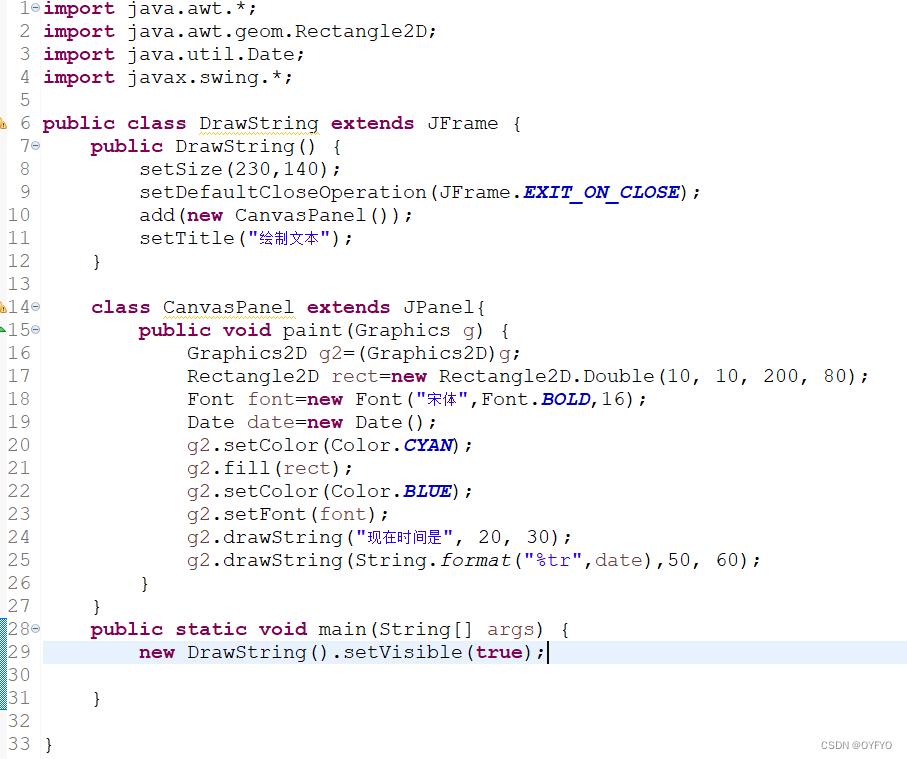The height and width of the screenshot is (759, 907).
Task: Click JFrame superclass name on line 6
Action: [463, 123]
